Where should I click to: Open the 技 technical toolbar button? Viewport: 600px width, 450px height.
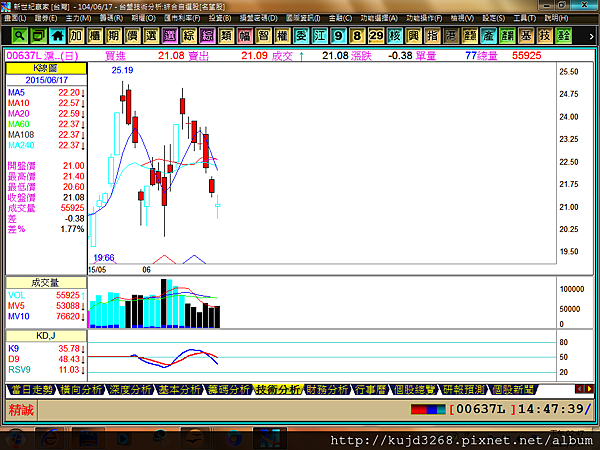545,36
